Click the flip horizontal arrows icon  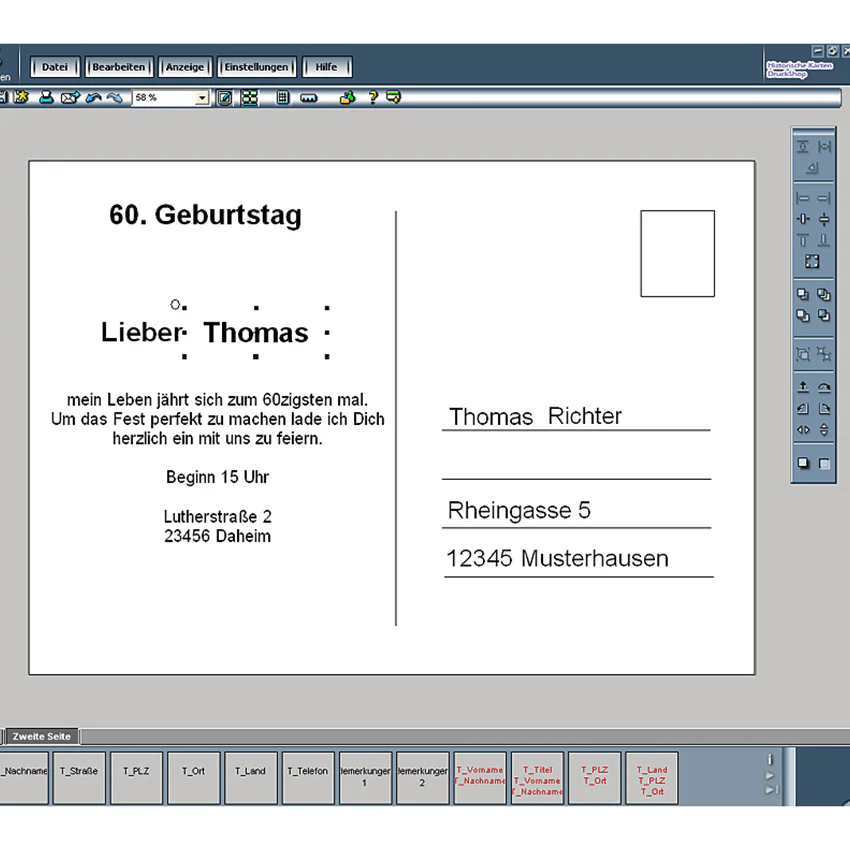click(803, 430)
